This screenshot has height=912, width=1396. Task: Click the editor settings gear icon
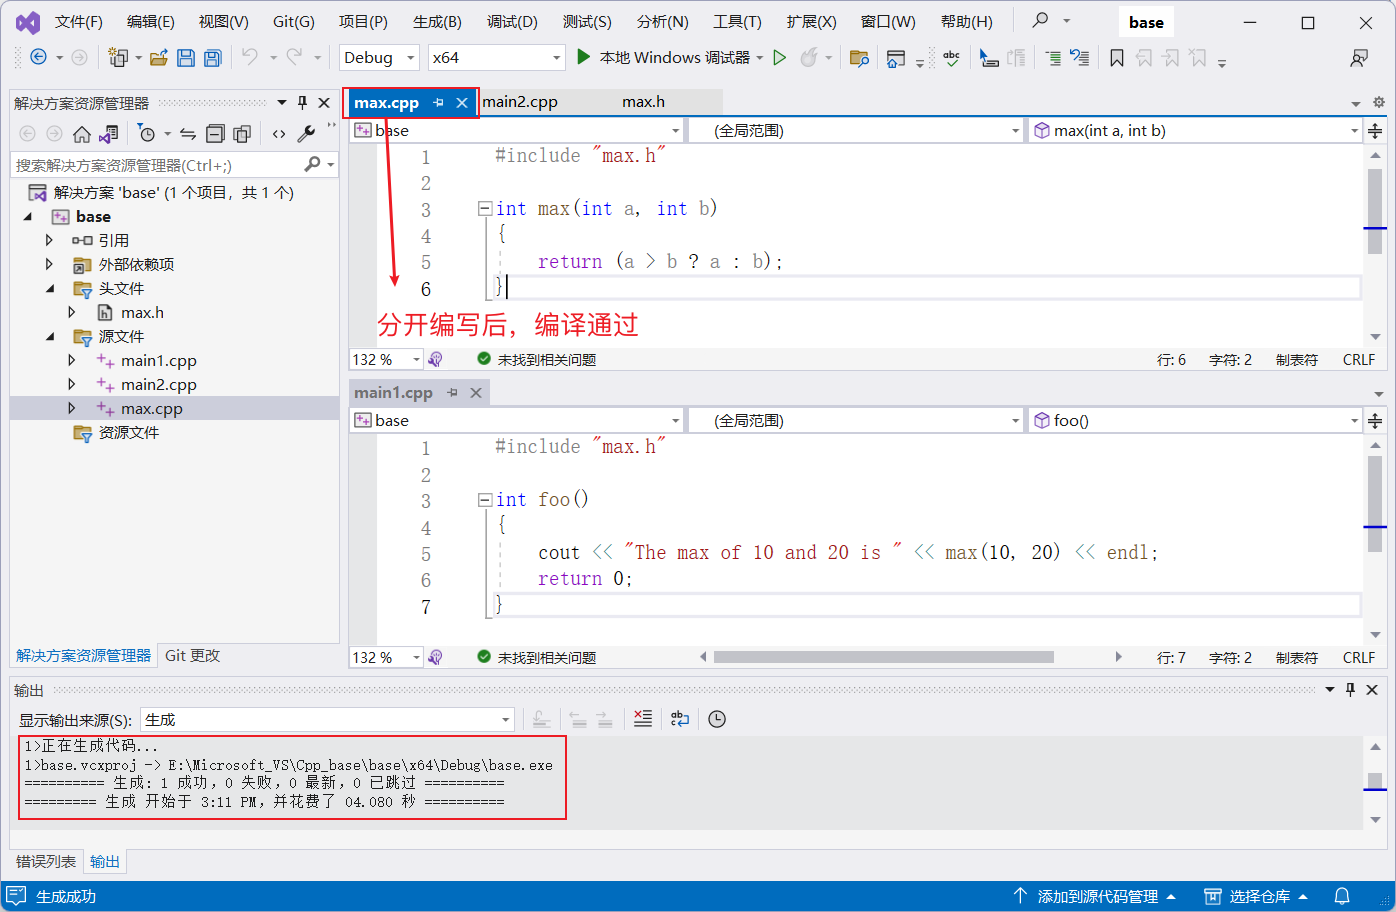pos(1379,102)
